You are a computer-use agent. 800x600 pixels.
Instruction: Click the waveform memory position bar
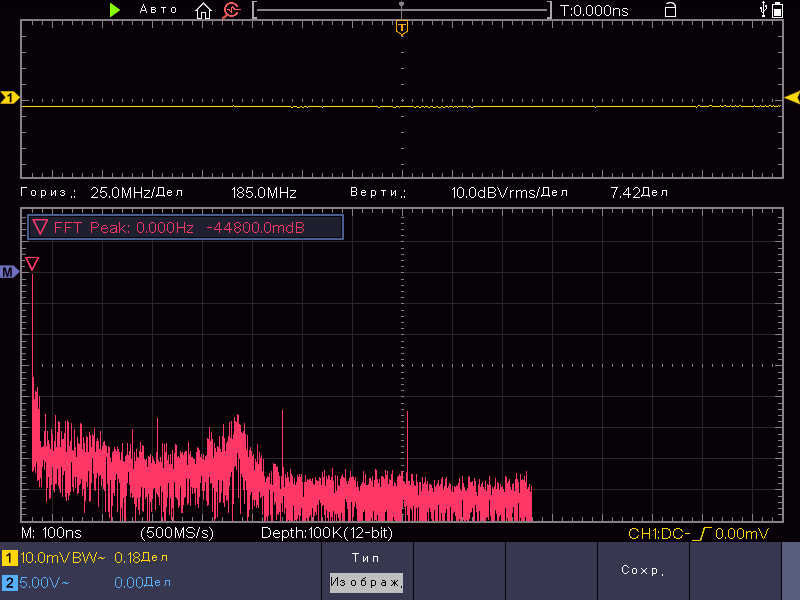click(402, 10)
